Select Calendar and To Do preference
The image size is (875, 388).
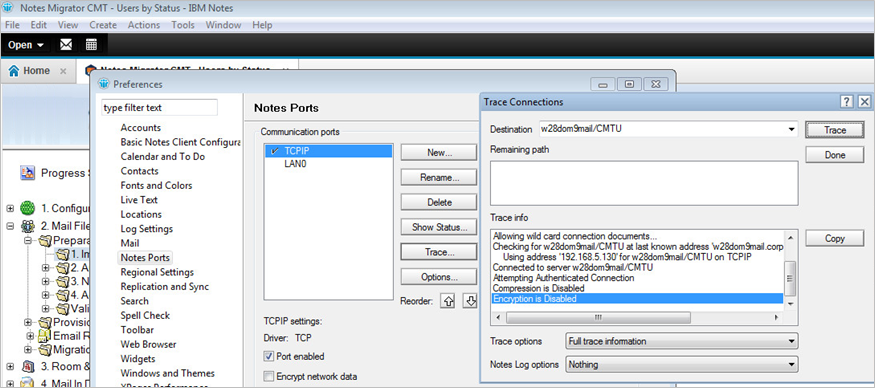[x=163, y=156]
